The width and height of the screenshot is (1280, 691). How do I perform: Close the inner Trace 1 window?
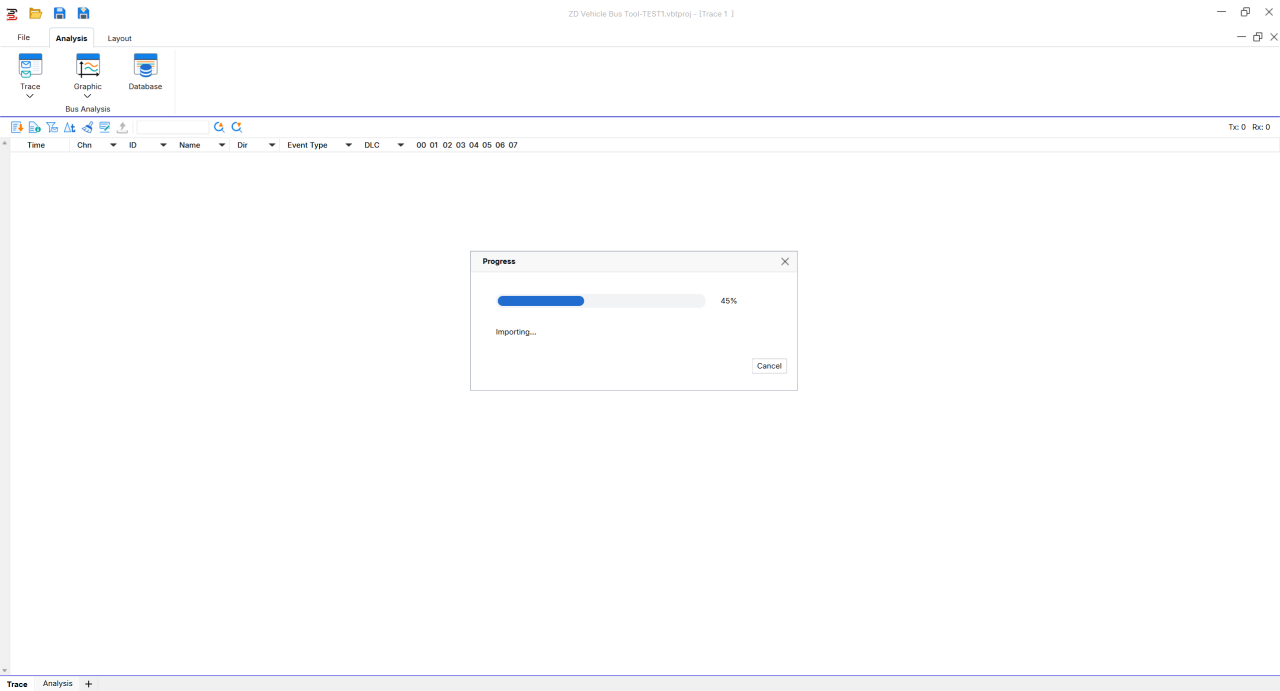point(1273,37)
